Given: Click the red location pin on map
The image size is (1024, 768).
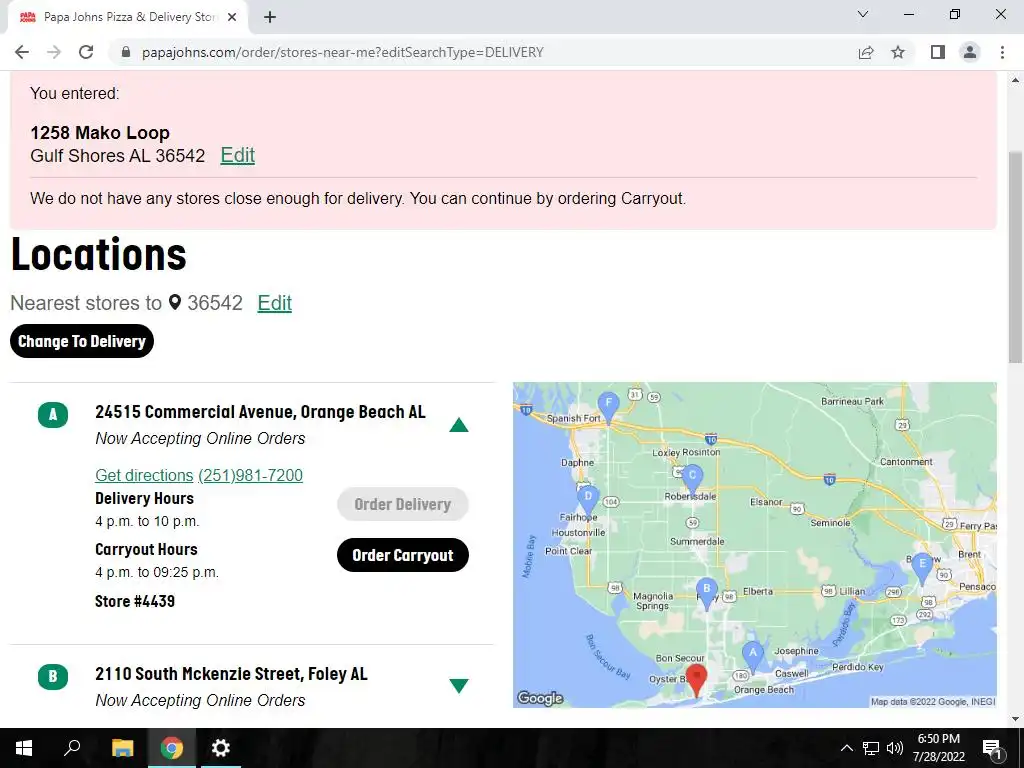Looking at the screenshot, I should coord(696,679).
